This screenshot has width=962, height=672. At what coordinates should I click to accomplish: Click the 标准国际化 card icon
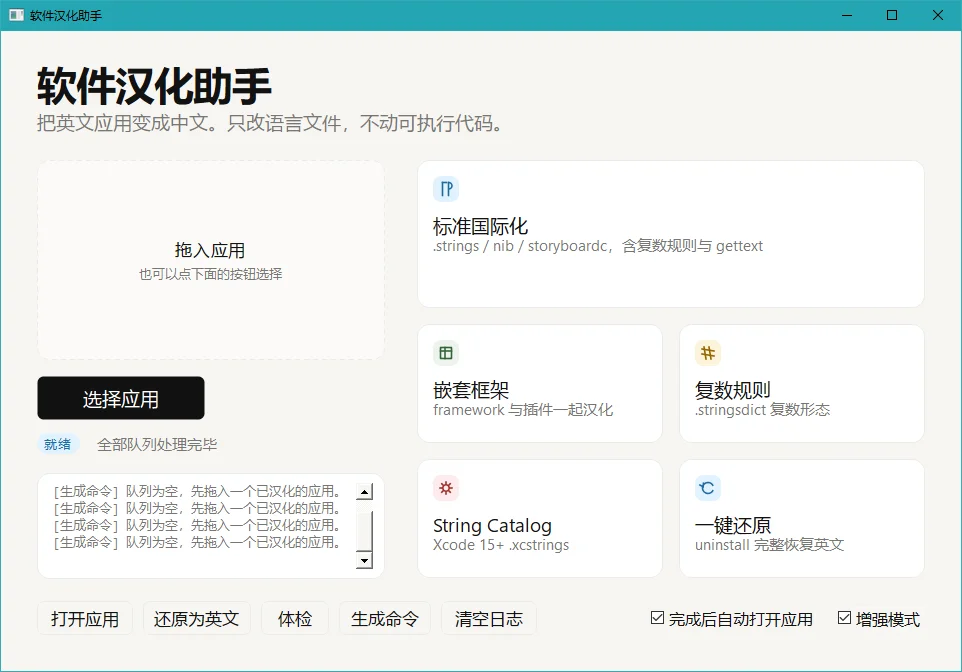click(x=446, y=189)
